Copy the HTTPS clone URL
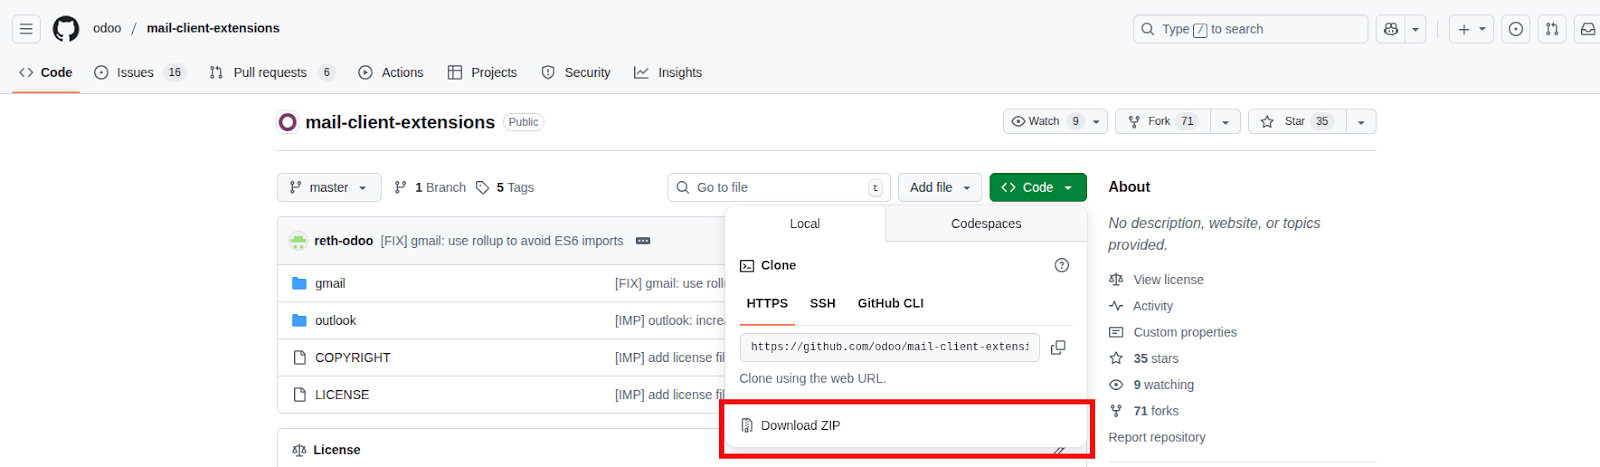The image size is (1600, 467). pos(1058,347)
